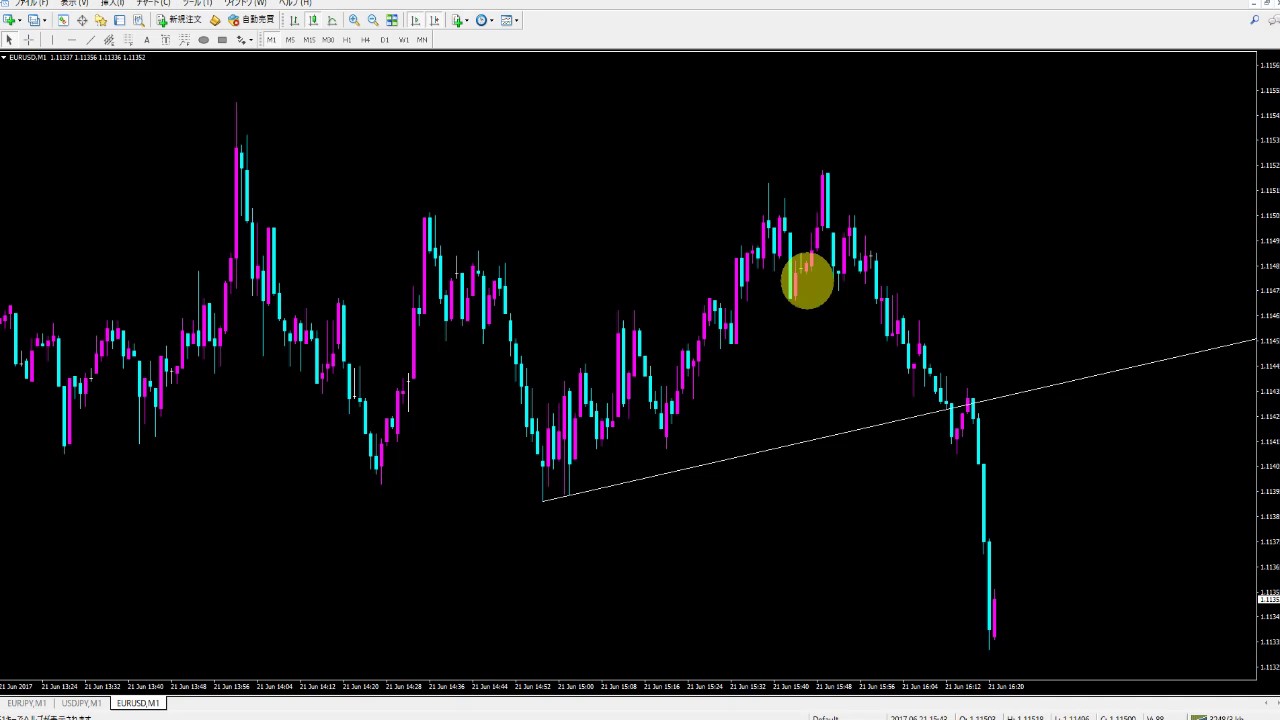This screenshot has width=1280, height=720.
Task: Open the Indicators list icon
Action: [x=457, y=20]
